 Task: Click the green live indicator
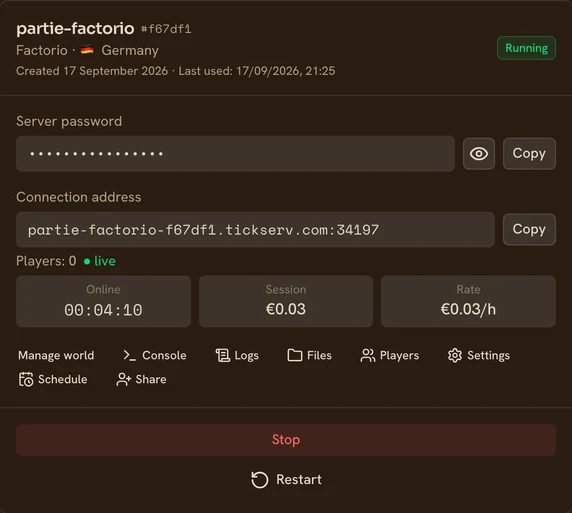(100, 261)
